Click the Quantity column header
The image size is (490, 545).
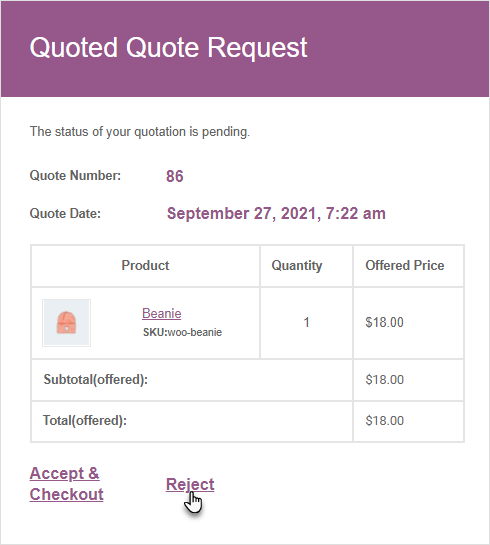pyautogui.click(x=297, y=266)
